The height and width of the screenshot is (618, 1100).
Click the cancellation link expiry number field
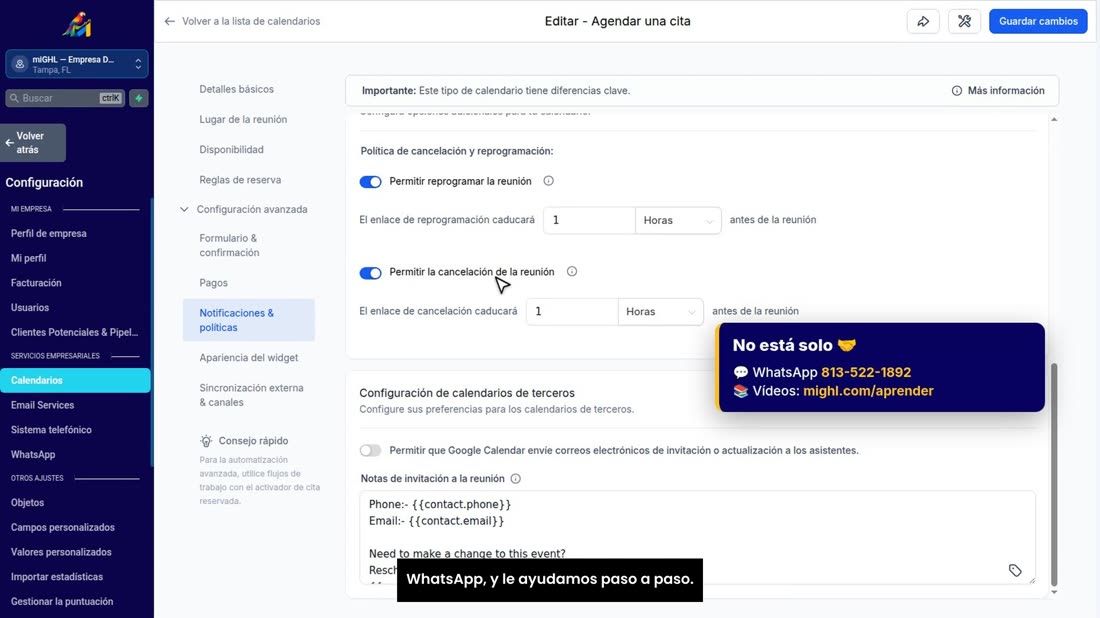[572, 311]
